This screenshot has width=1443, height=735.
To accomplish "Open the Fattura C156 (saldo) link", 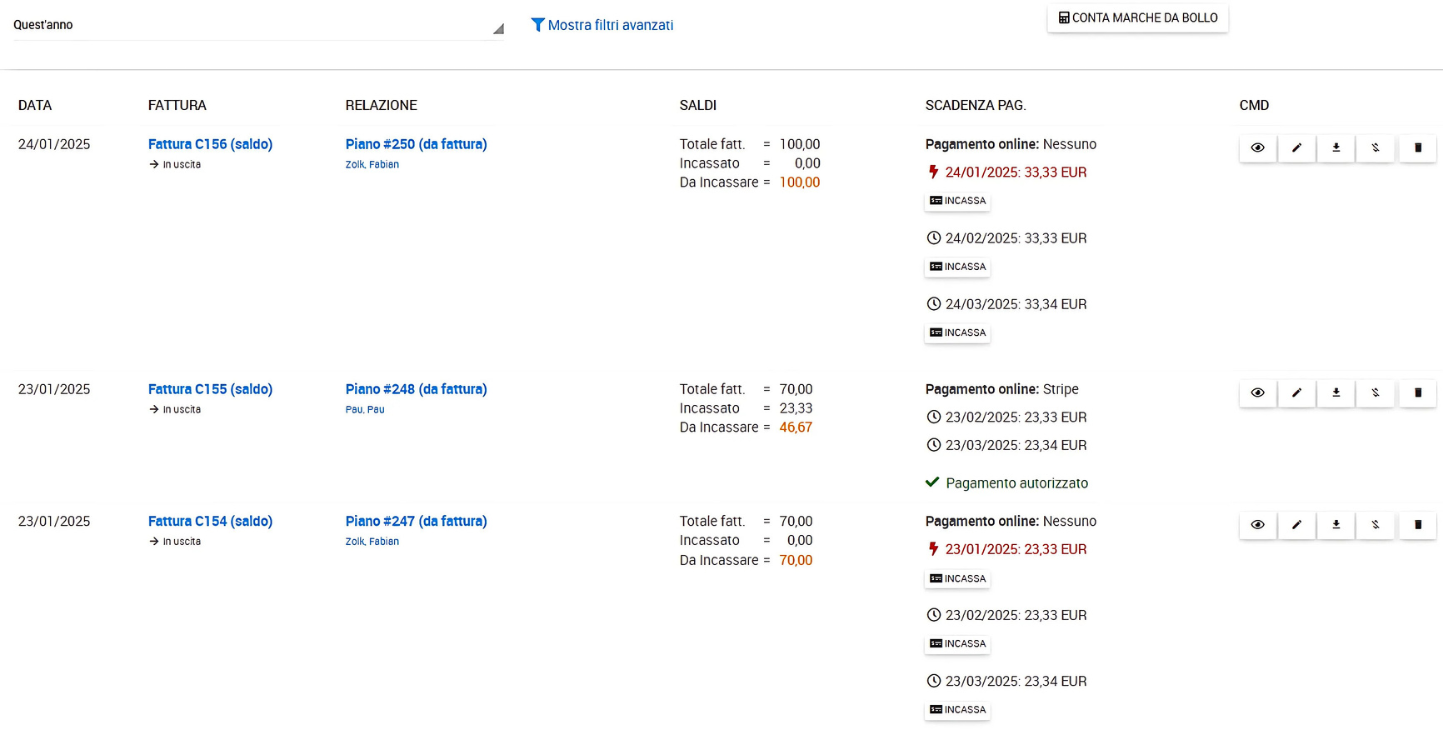I will [210, 144].
